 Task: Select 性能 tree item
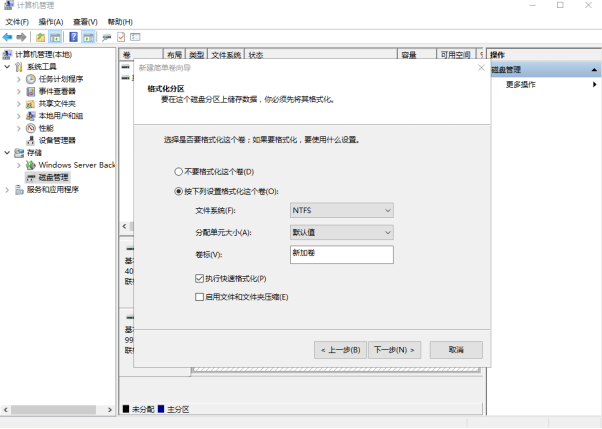46,128
